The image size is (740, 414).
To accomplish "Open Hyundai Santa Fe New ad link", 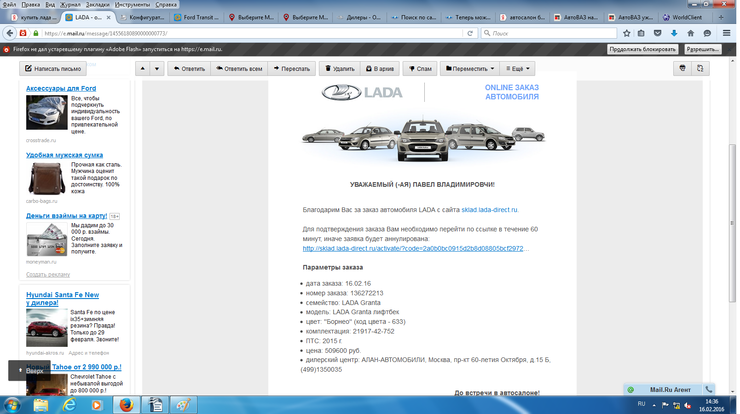I will pyautogui.click(x=62, y=298).
